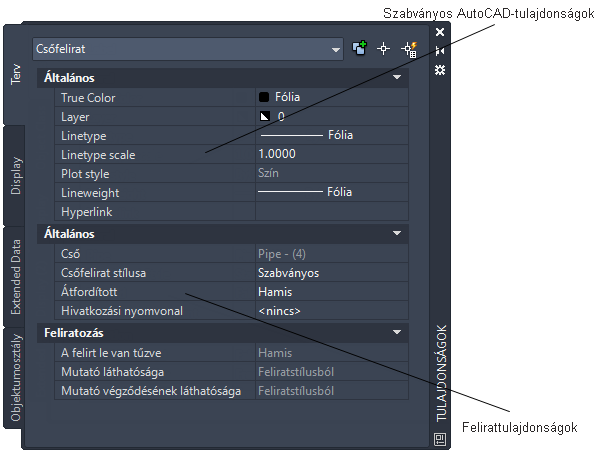Click the Mutató láthatósága label
The width and height of the screenshot is (600, 451).
pos(112,372)
